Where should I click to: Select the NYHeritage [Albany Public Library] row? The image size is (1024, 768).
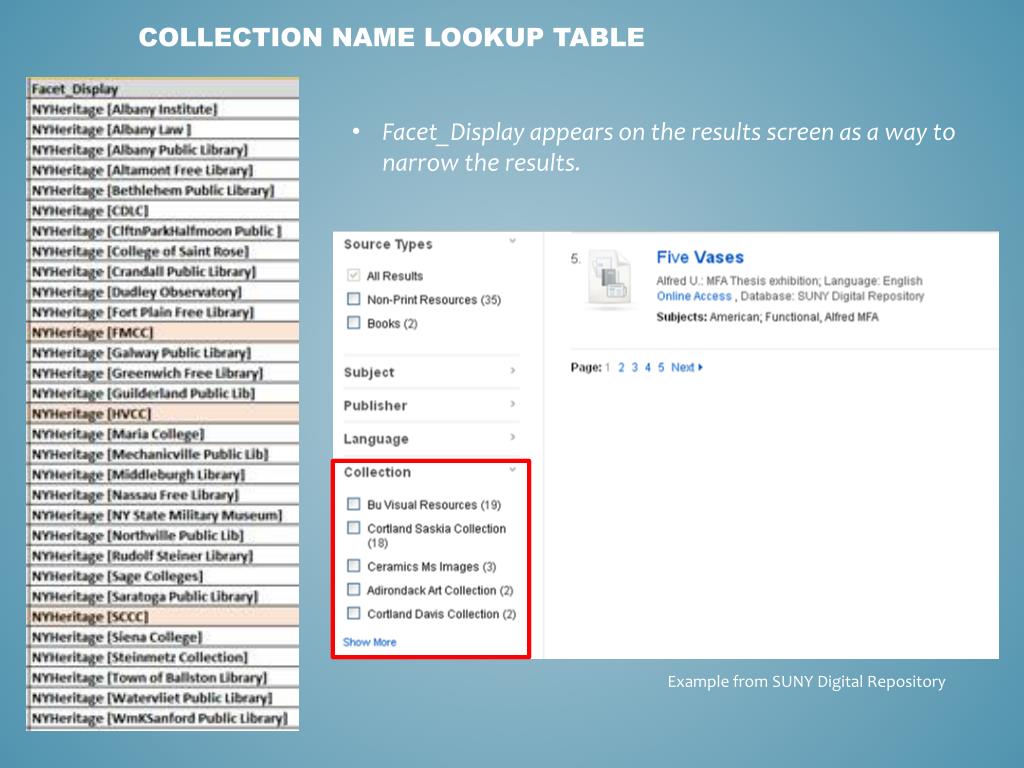[x=163, y=150]
